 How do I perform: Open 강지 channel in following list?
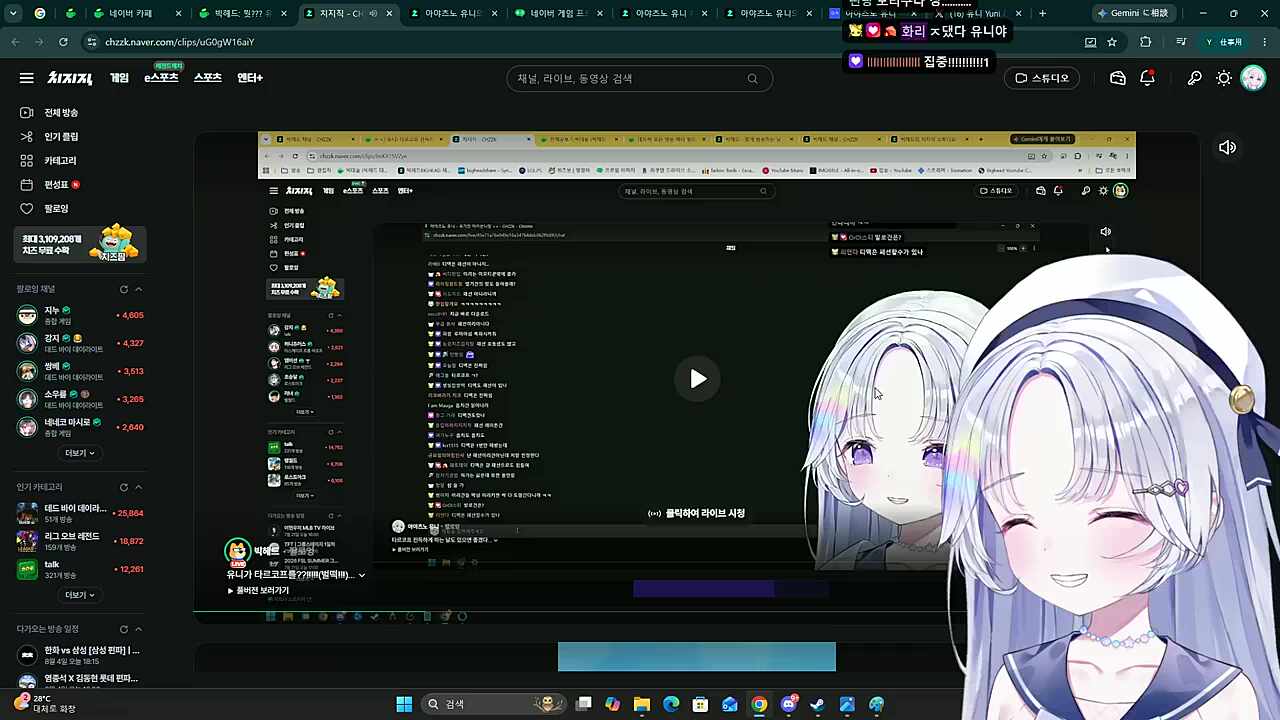(82, 344)
